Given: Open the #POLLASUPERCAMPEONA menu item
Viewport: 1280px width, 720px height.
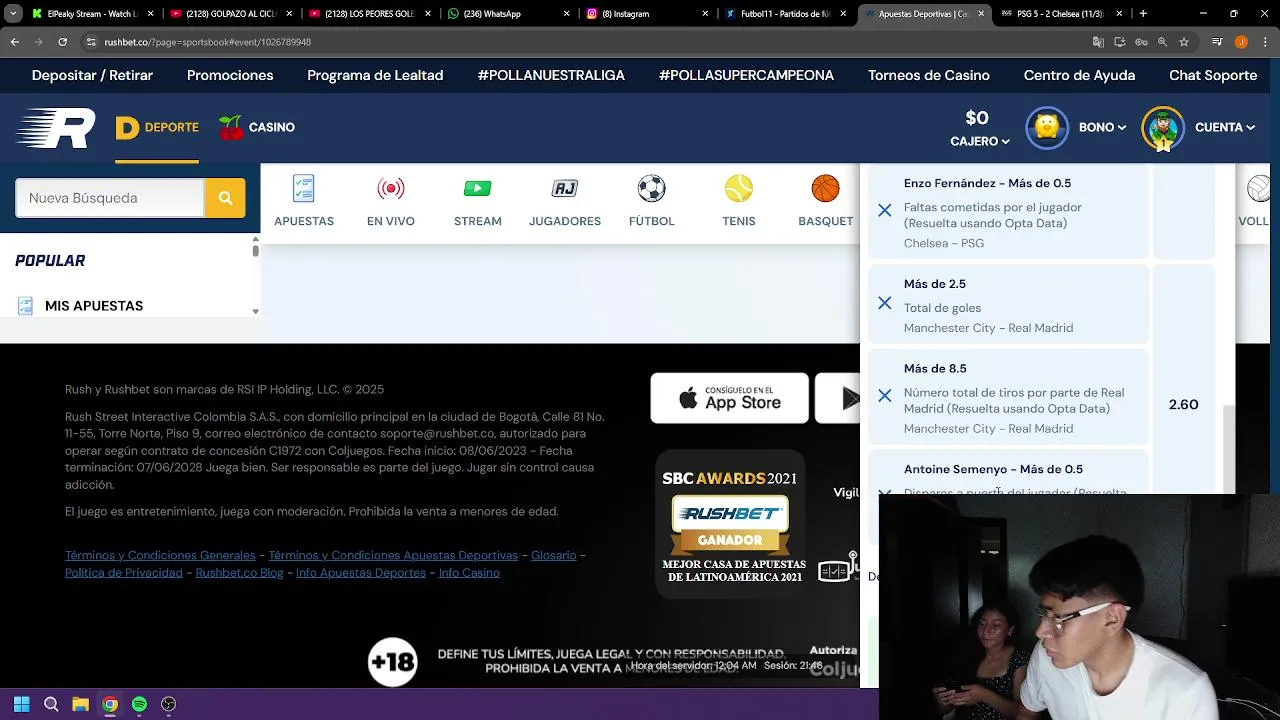Looking at the screenshot, I should (746, 75).
